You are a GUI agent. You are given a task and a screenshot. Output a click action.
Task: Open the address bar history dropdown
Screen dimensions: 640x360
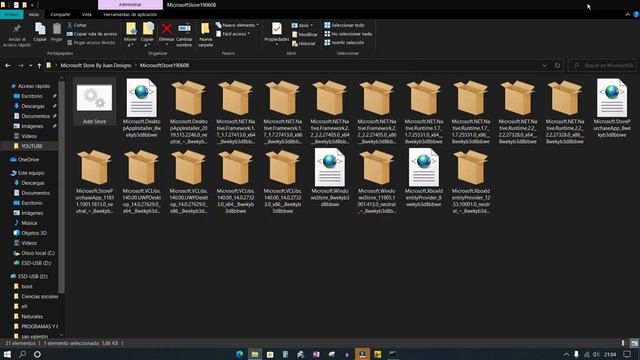[x=544, y=65]
